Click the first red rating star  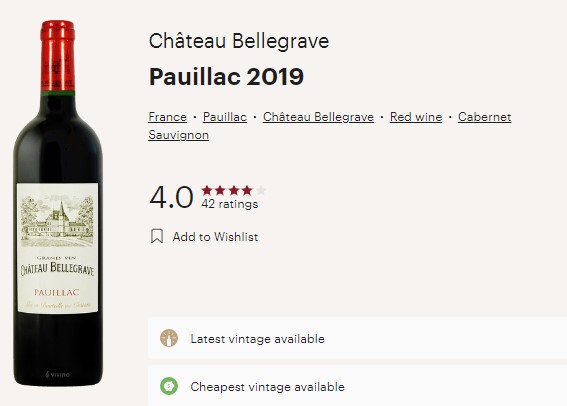[x=207, y=190]
